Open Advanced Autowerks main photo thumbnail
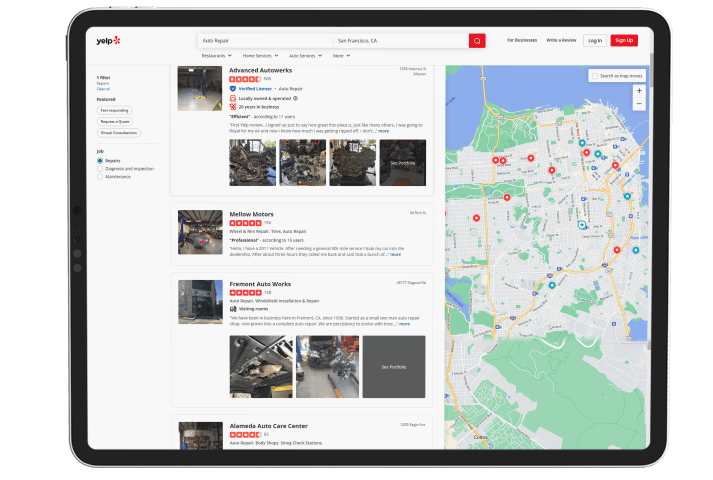 (x=200, y=89)
